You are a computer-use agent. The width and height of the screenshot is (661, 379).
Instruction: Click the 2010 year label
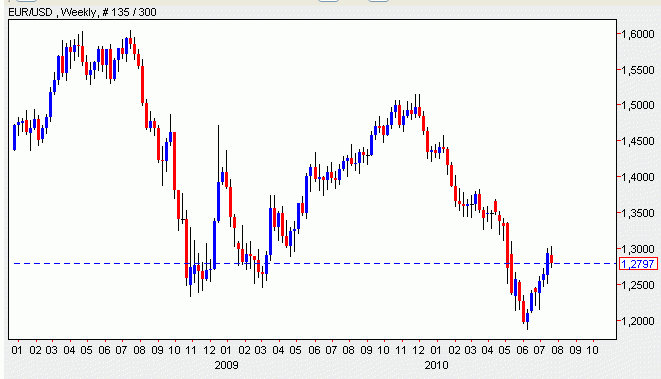click(x=436, y=365)
